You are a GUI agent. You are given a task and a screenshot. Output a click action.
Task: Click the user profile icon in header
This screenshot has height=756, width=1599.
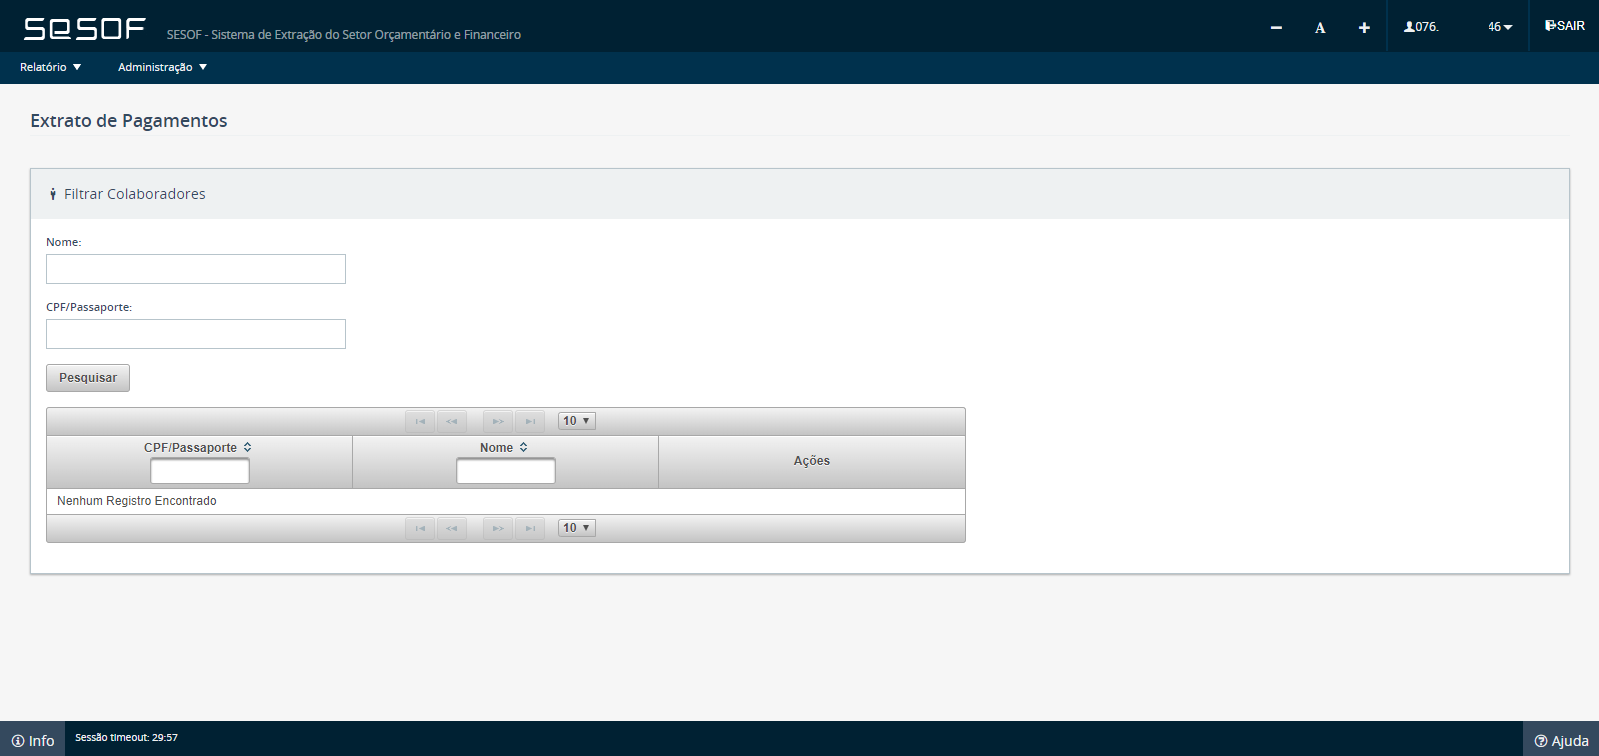1409,27
